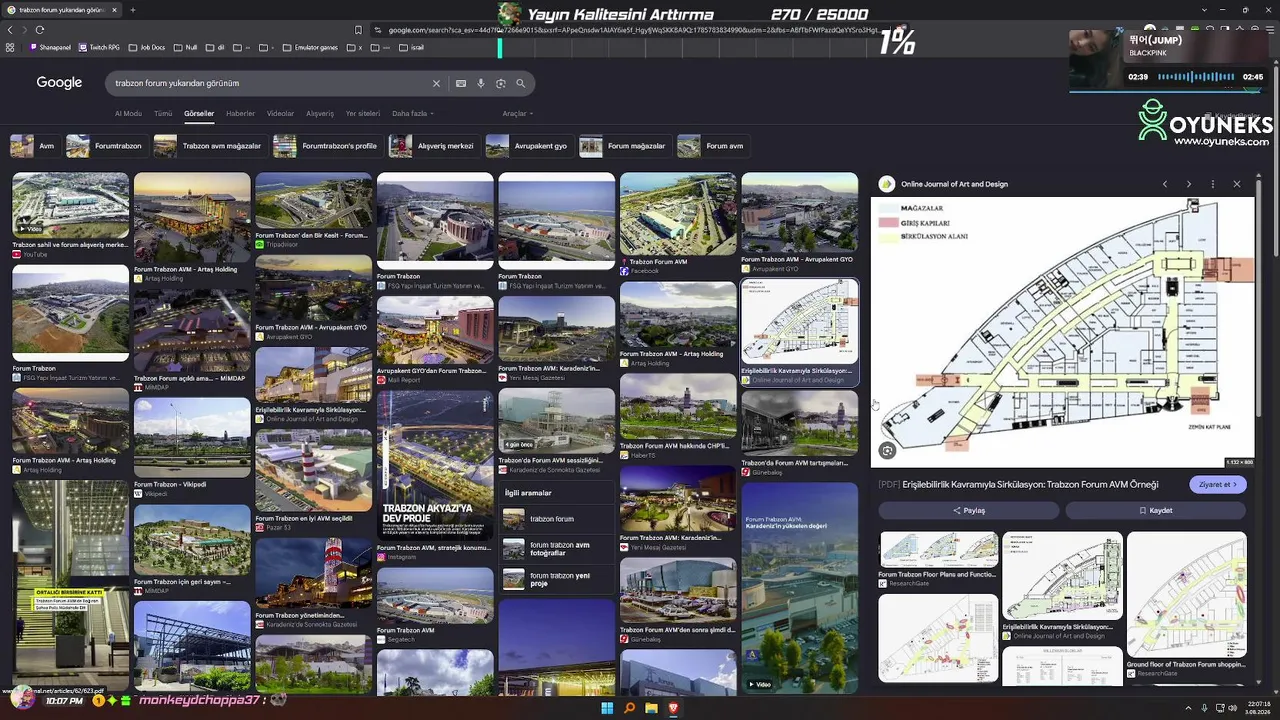Select related search 'trabzon forum'
The width and height of the screenshot is (1280, 720).
tap(556, 519)
